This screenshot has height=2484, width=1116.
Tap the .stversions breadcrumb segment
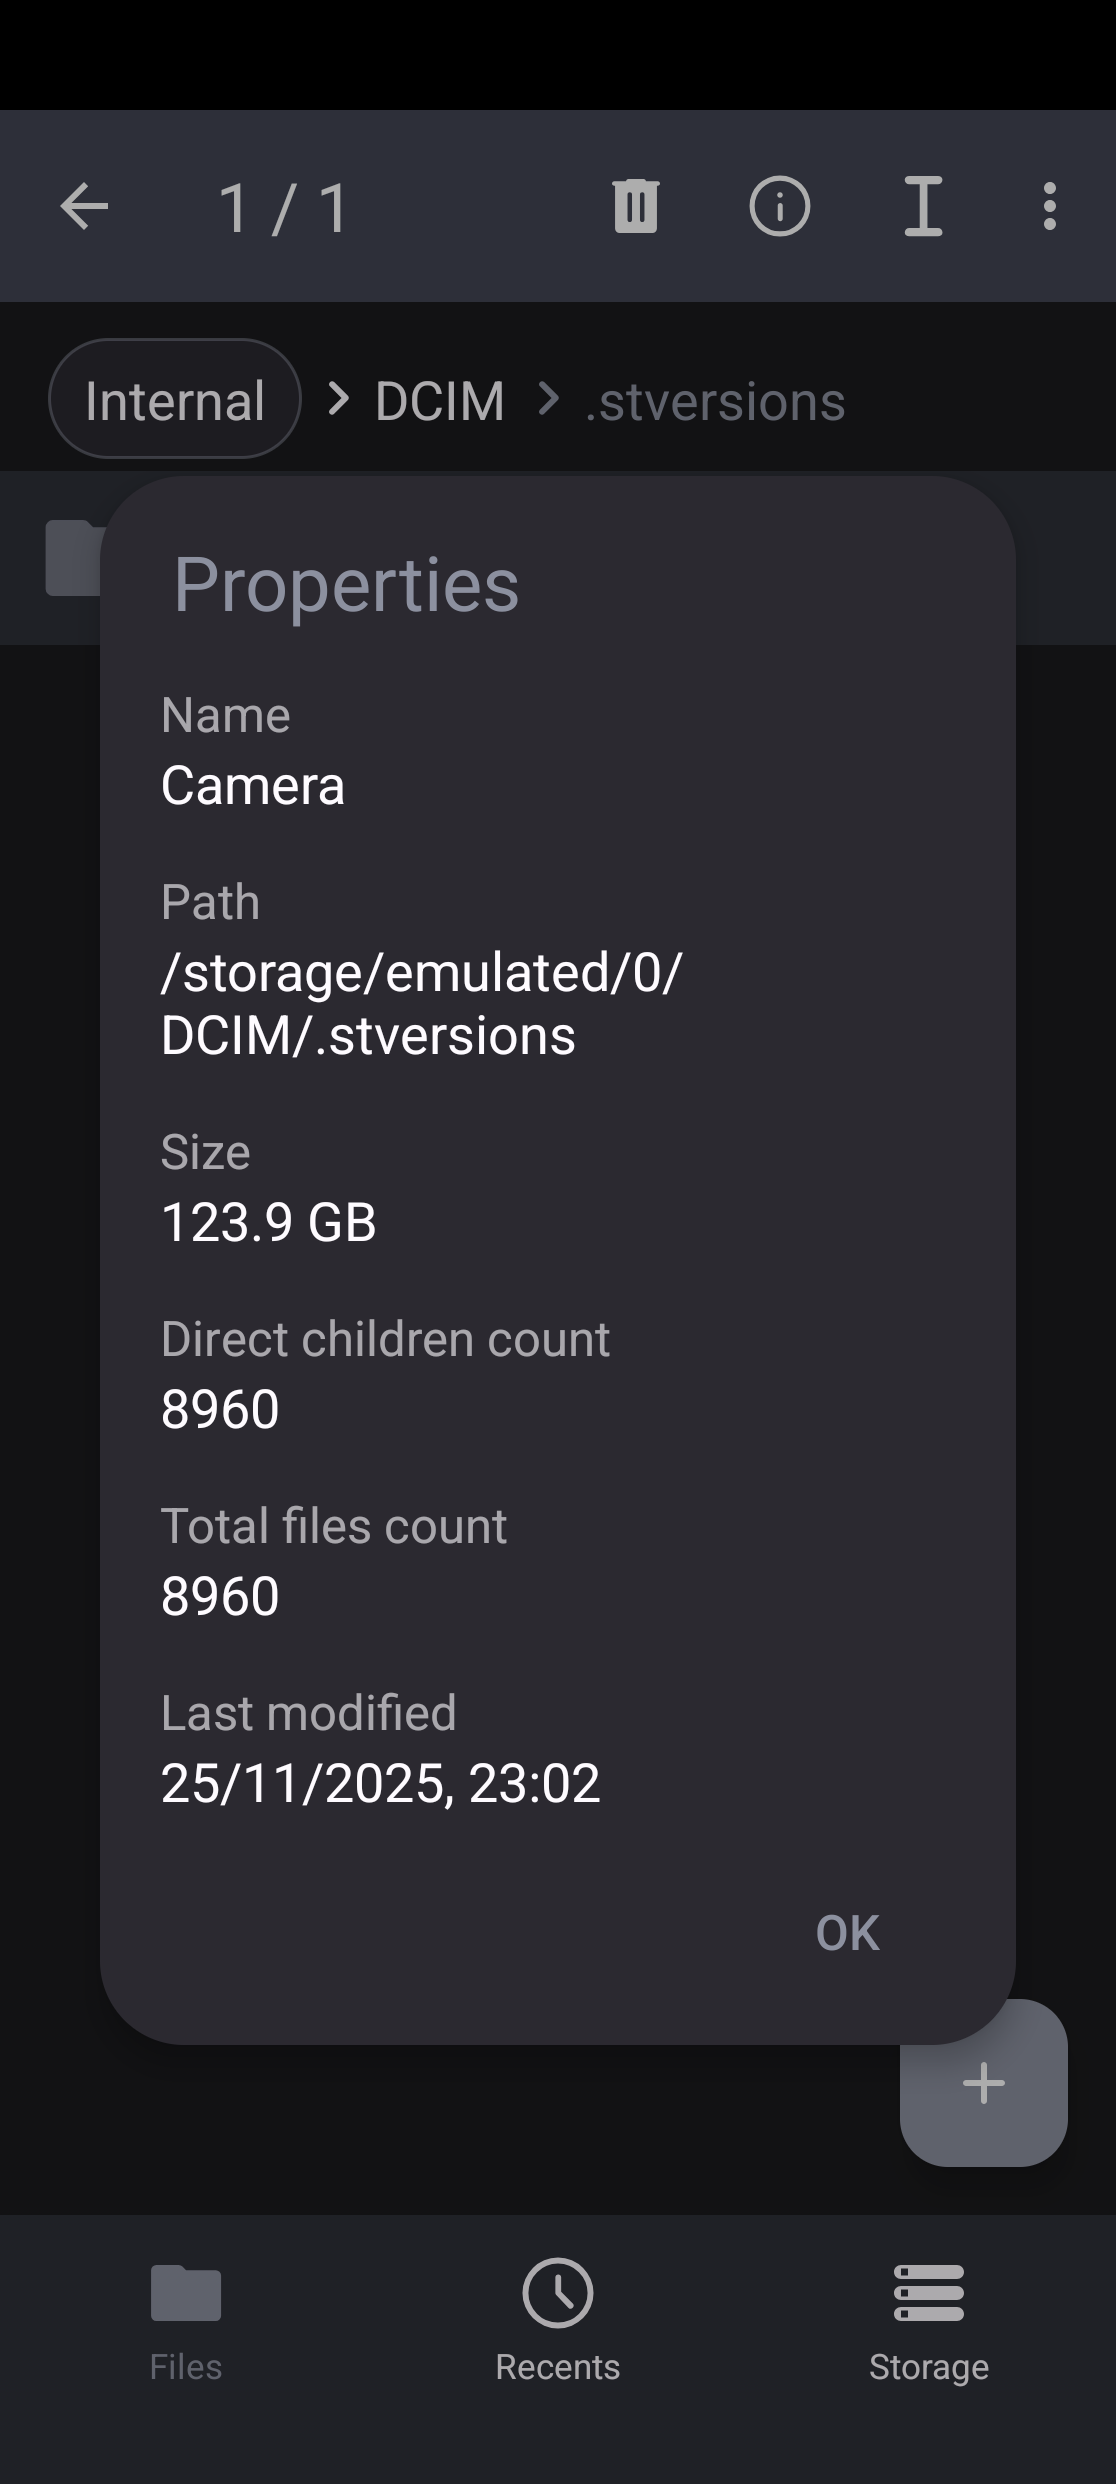715,401
